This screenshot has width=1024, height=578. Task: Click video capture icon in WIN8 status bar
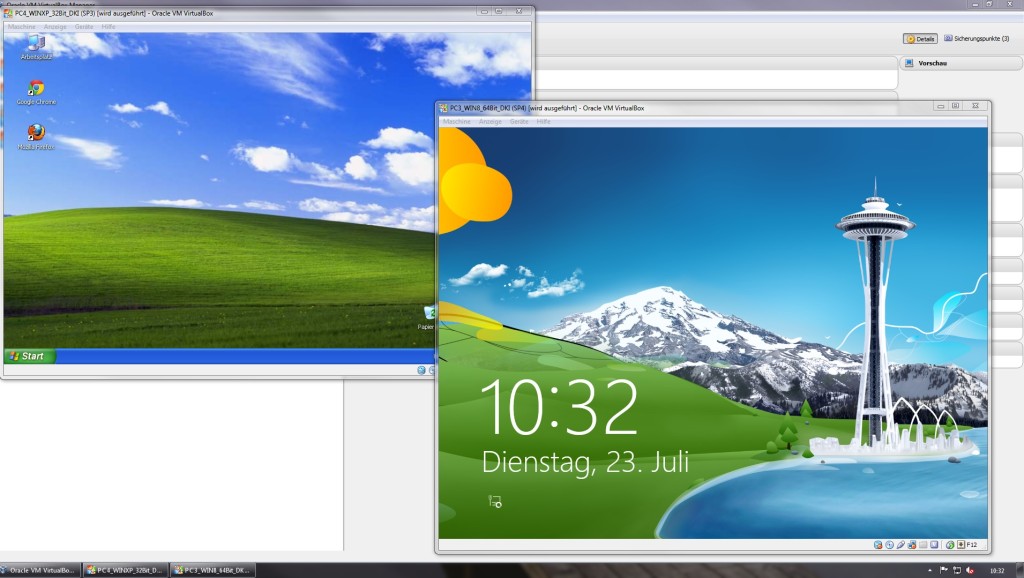click(934, 545)
